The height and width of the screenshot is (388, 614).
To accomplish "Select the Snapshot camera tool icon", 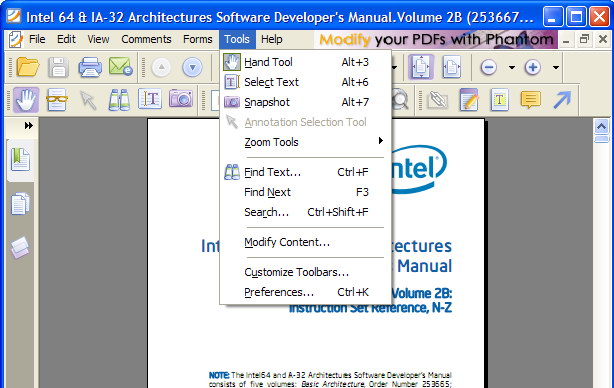I will coord(181,99).
